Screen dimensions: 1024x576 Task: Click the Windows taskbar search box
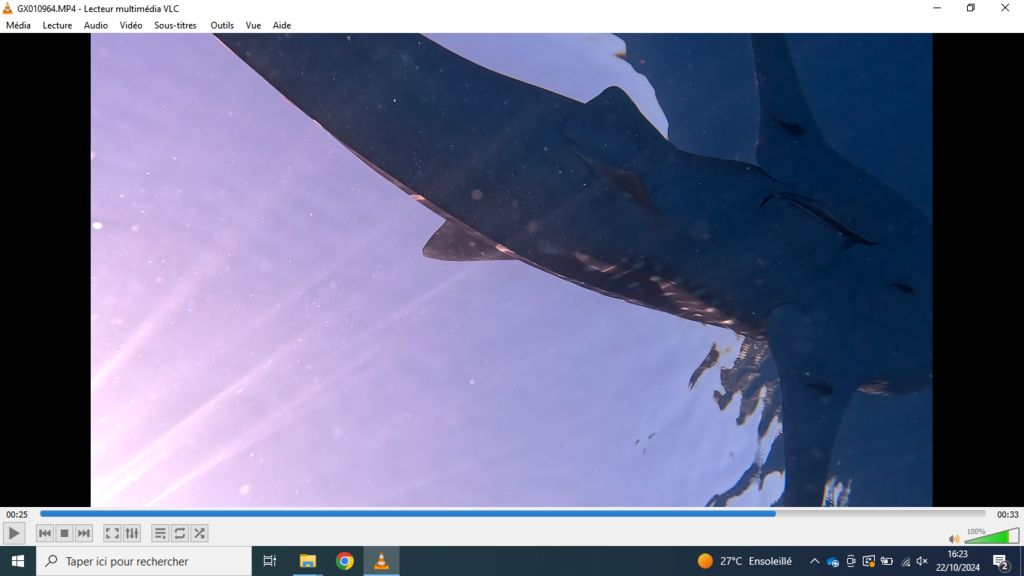pyautogui.click(x=144, y=561)
